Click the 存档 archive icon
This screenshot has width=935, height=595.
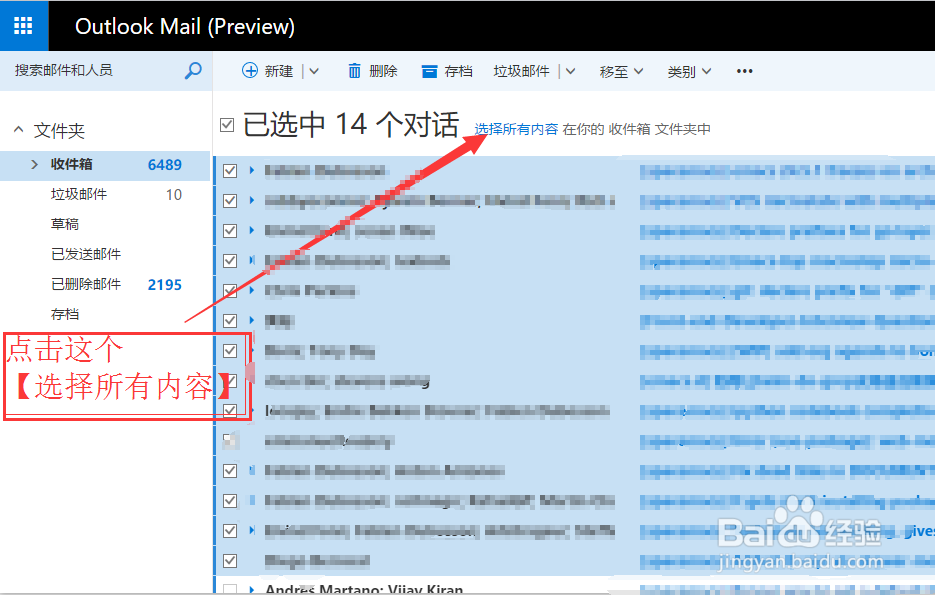429,72
